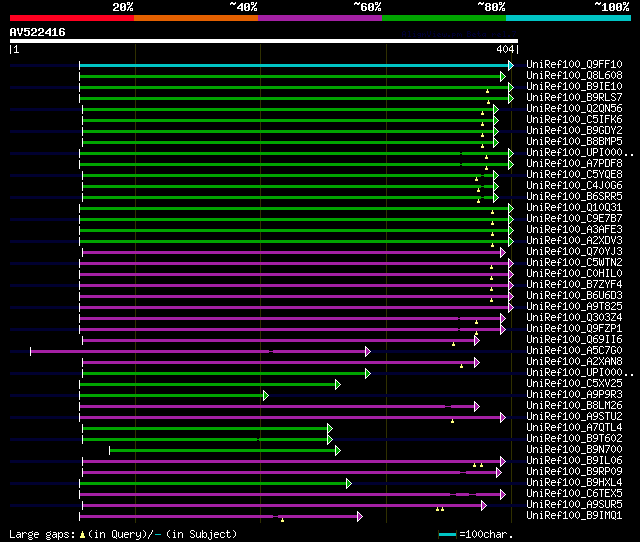Image resolution: width=640 pixels, height=542 pixels.
Task: Select the purple alignment bar for C6TEX5
Action: [290, 495]
